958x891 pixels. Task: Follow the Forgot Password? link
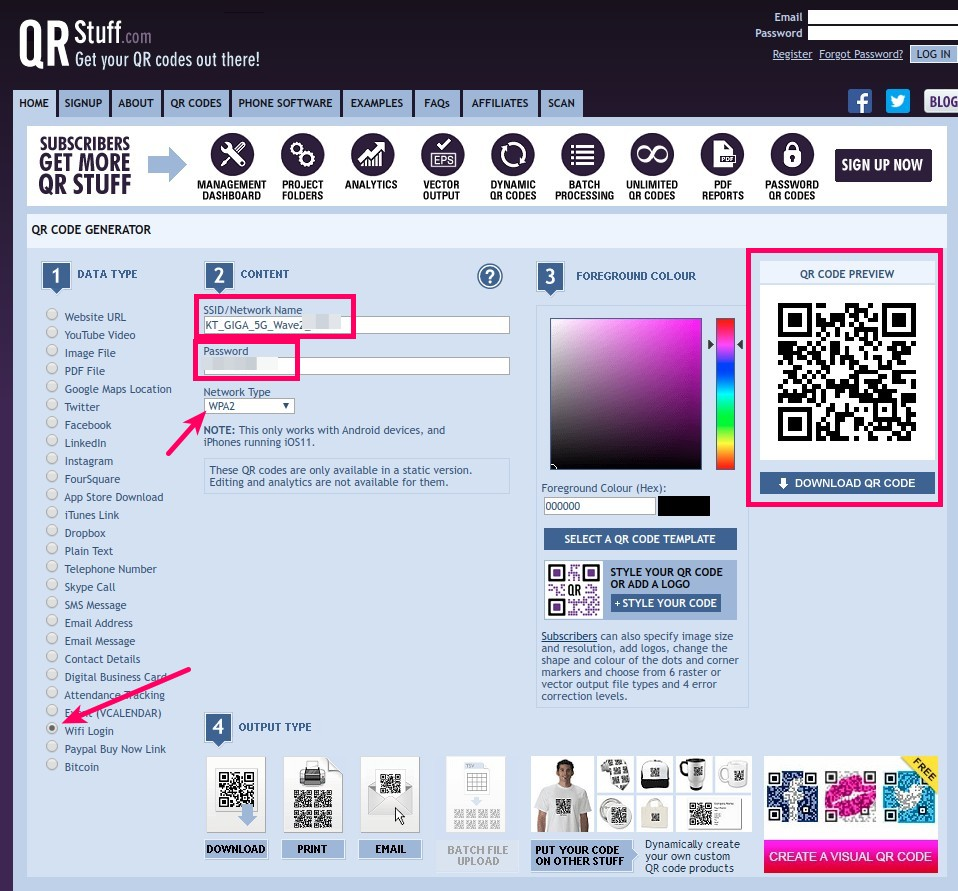[861, 54]
